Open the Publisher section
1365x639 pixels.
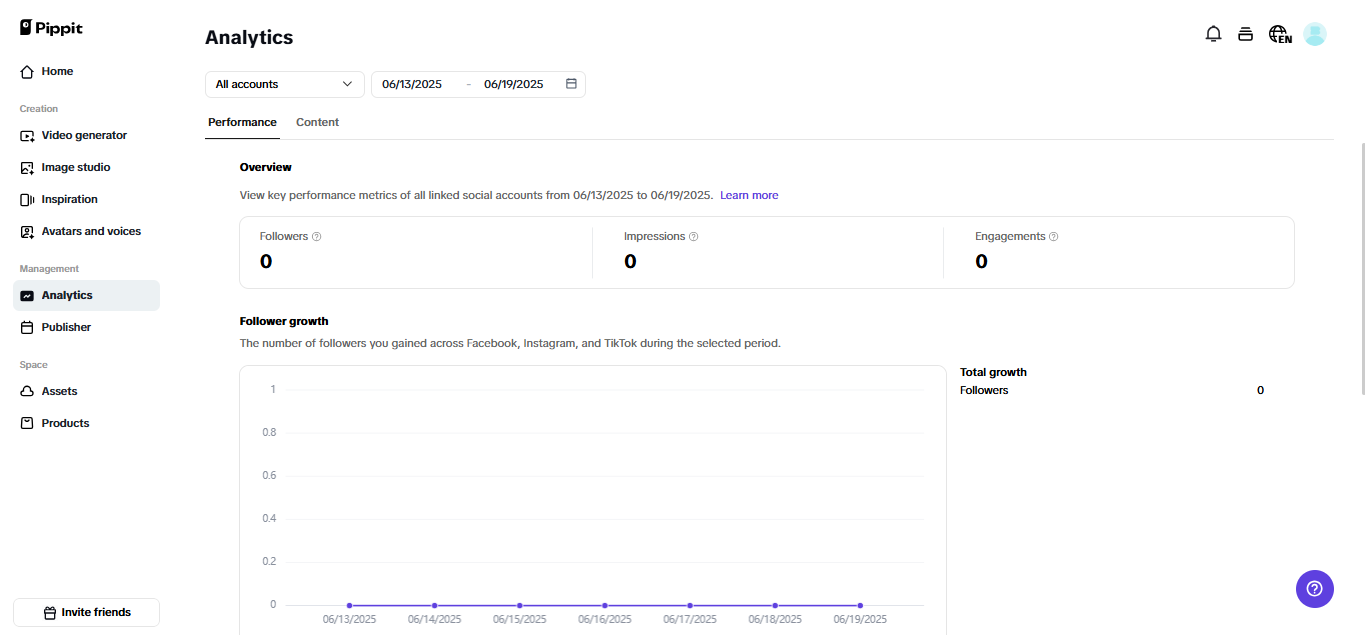(x=66, y=327)
